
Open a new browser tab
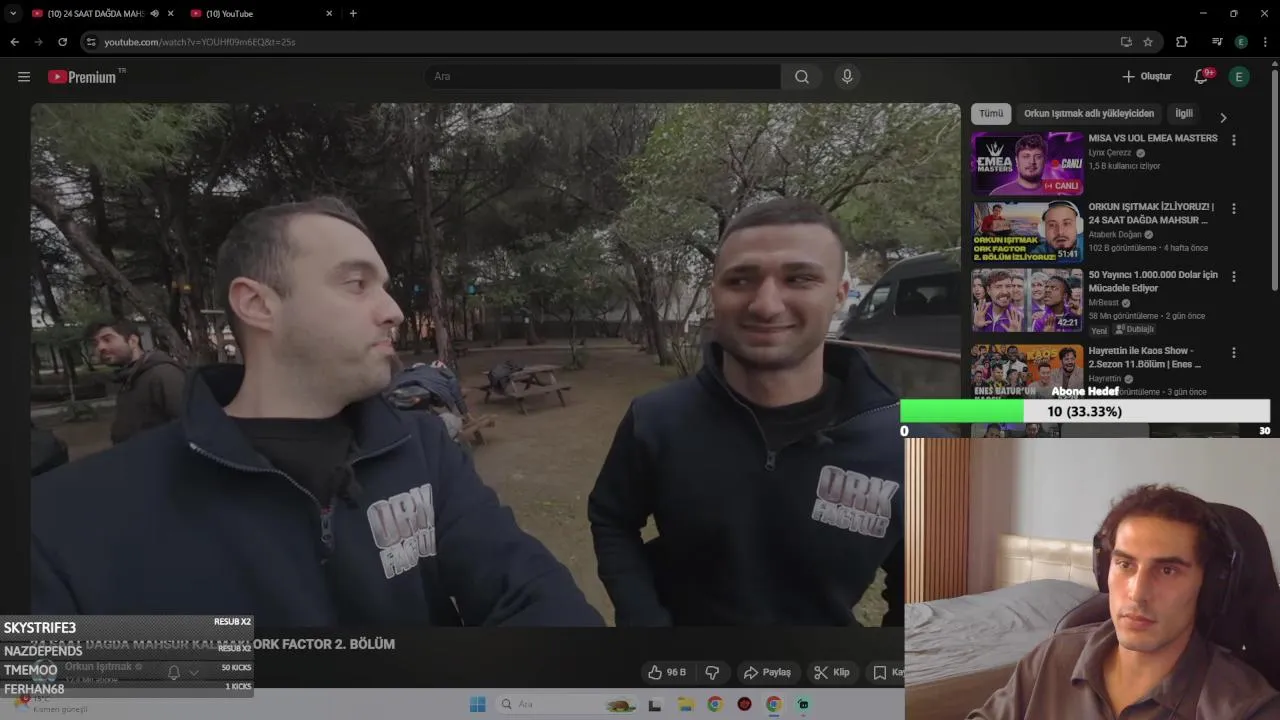[x=353, y=13]
